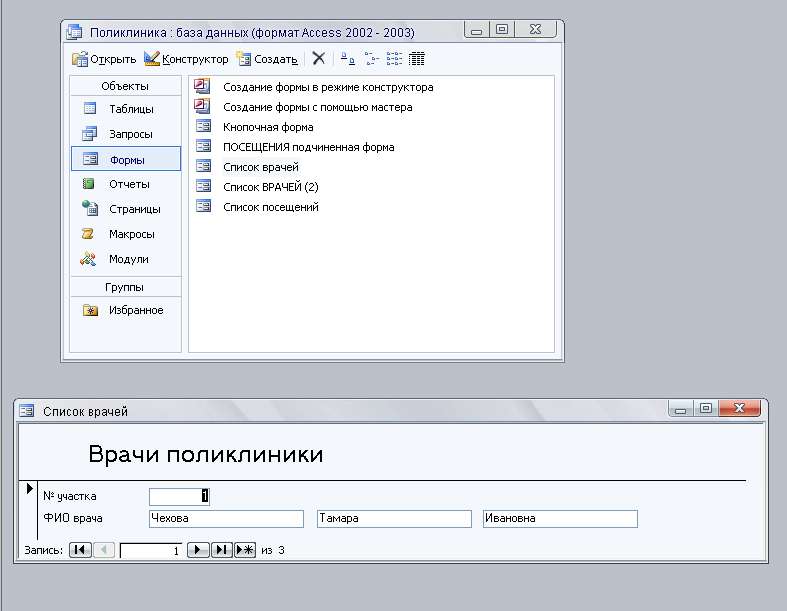Click the Избранное folder icon
Screen dimensions: 787x611
(90, 310)
